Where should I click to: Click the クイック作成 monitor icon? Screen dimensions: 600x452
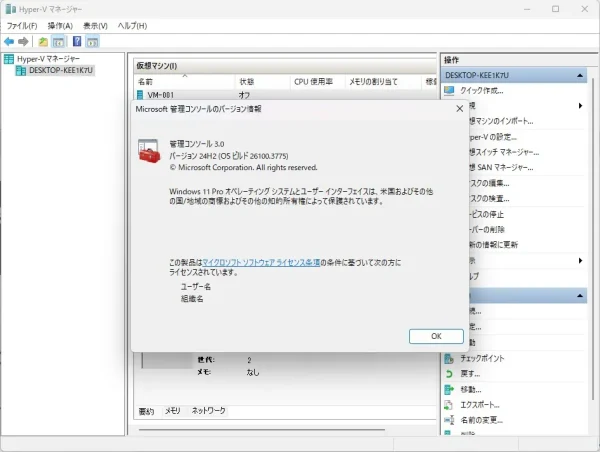[449, 91]
